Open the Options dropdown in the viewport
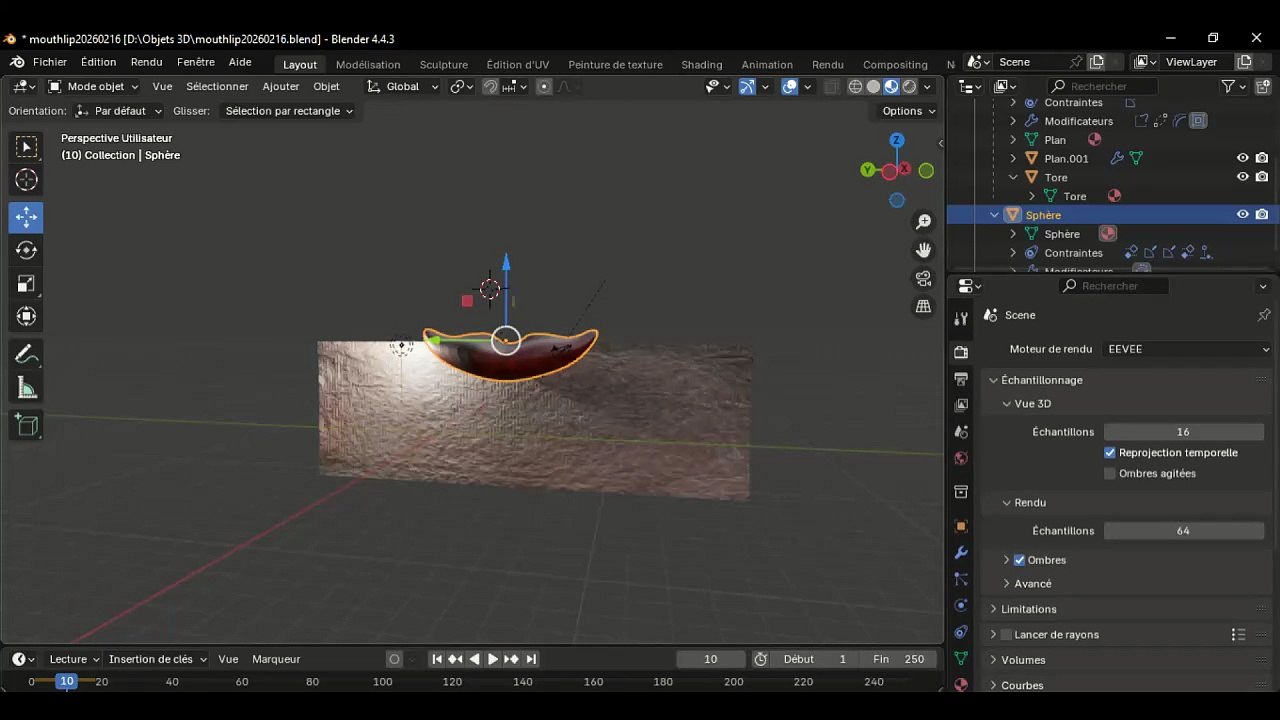The height and width of the screenshot is (720, 1280). pyautogui.click(x=908, y=111)
